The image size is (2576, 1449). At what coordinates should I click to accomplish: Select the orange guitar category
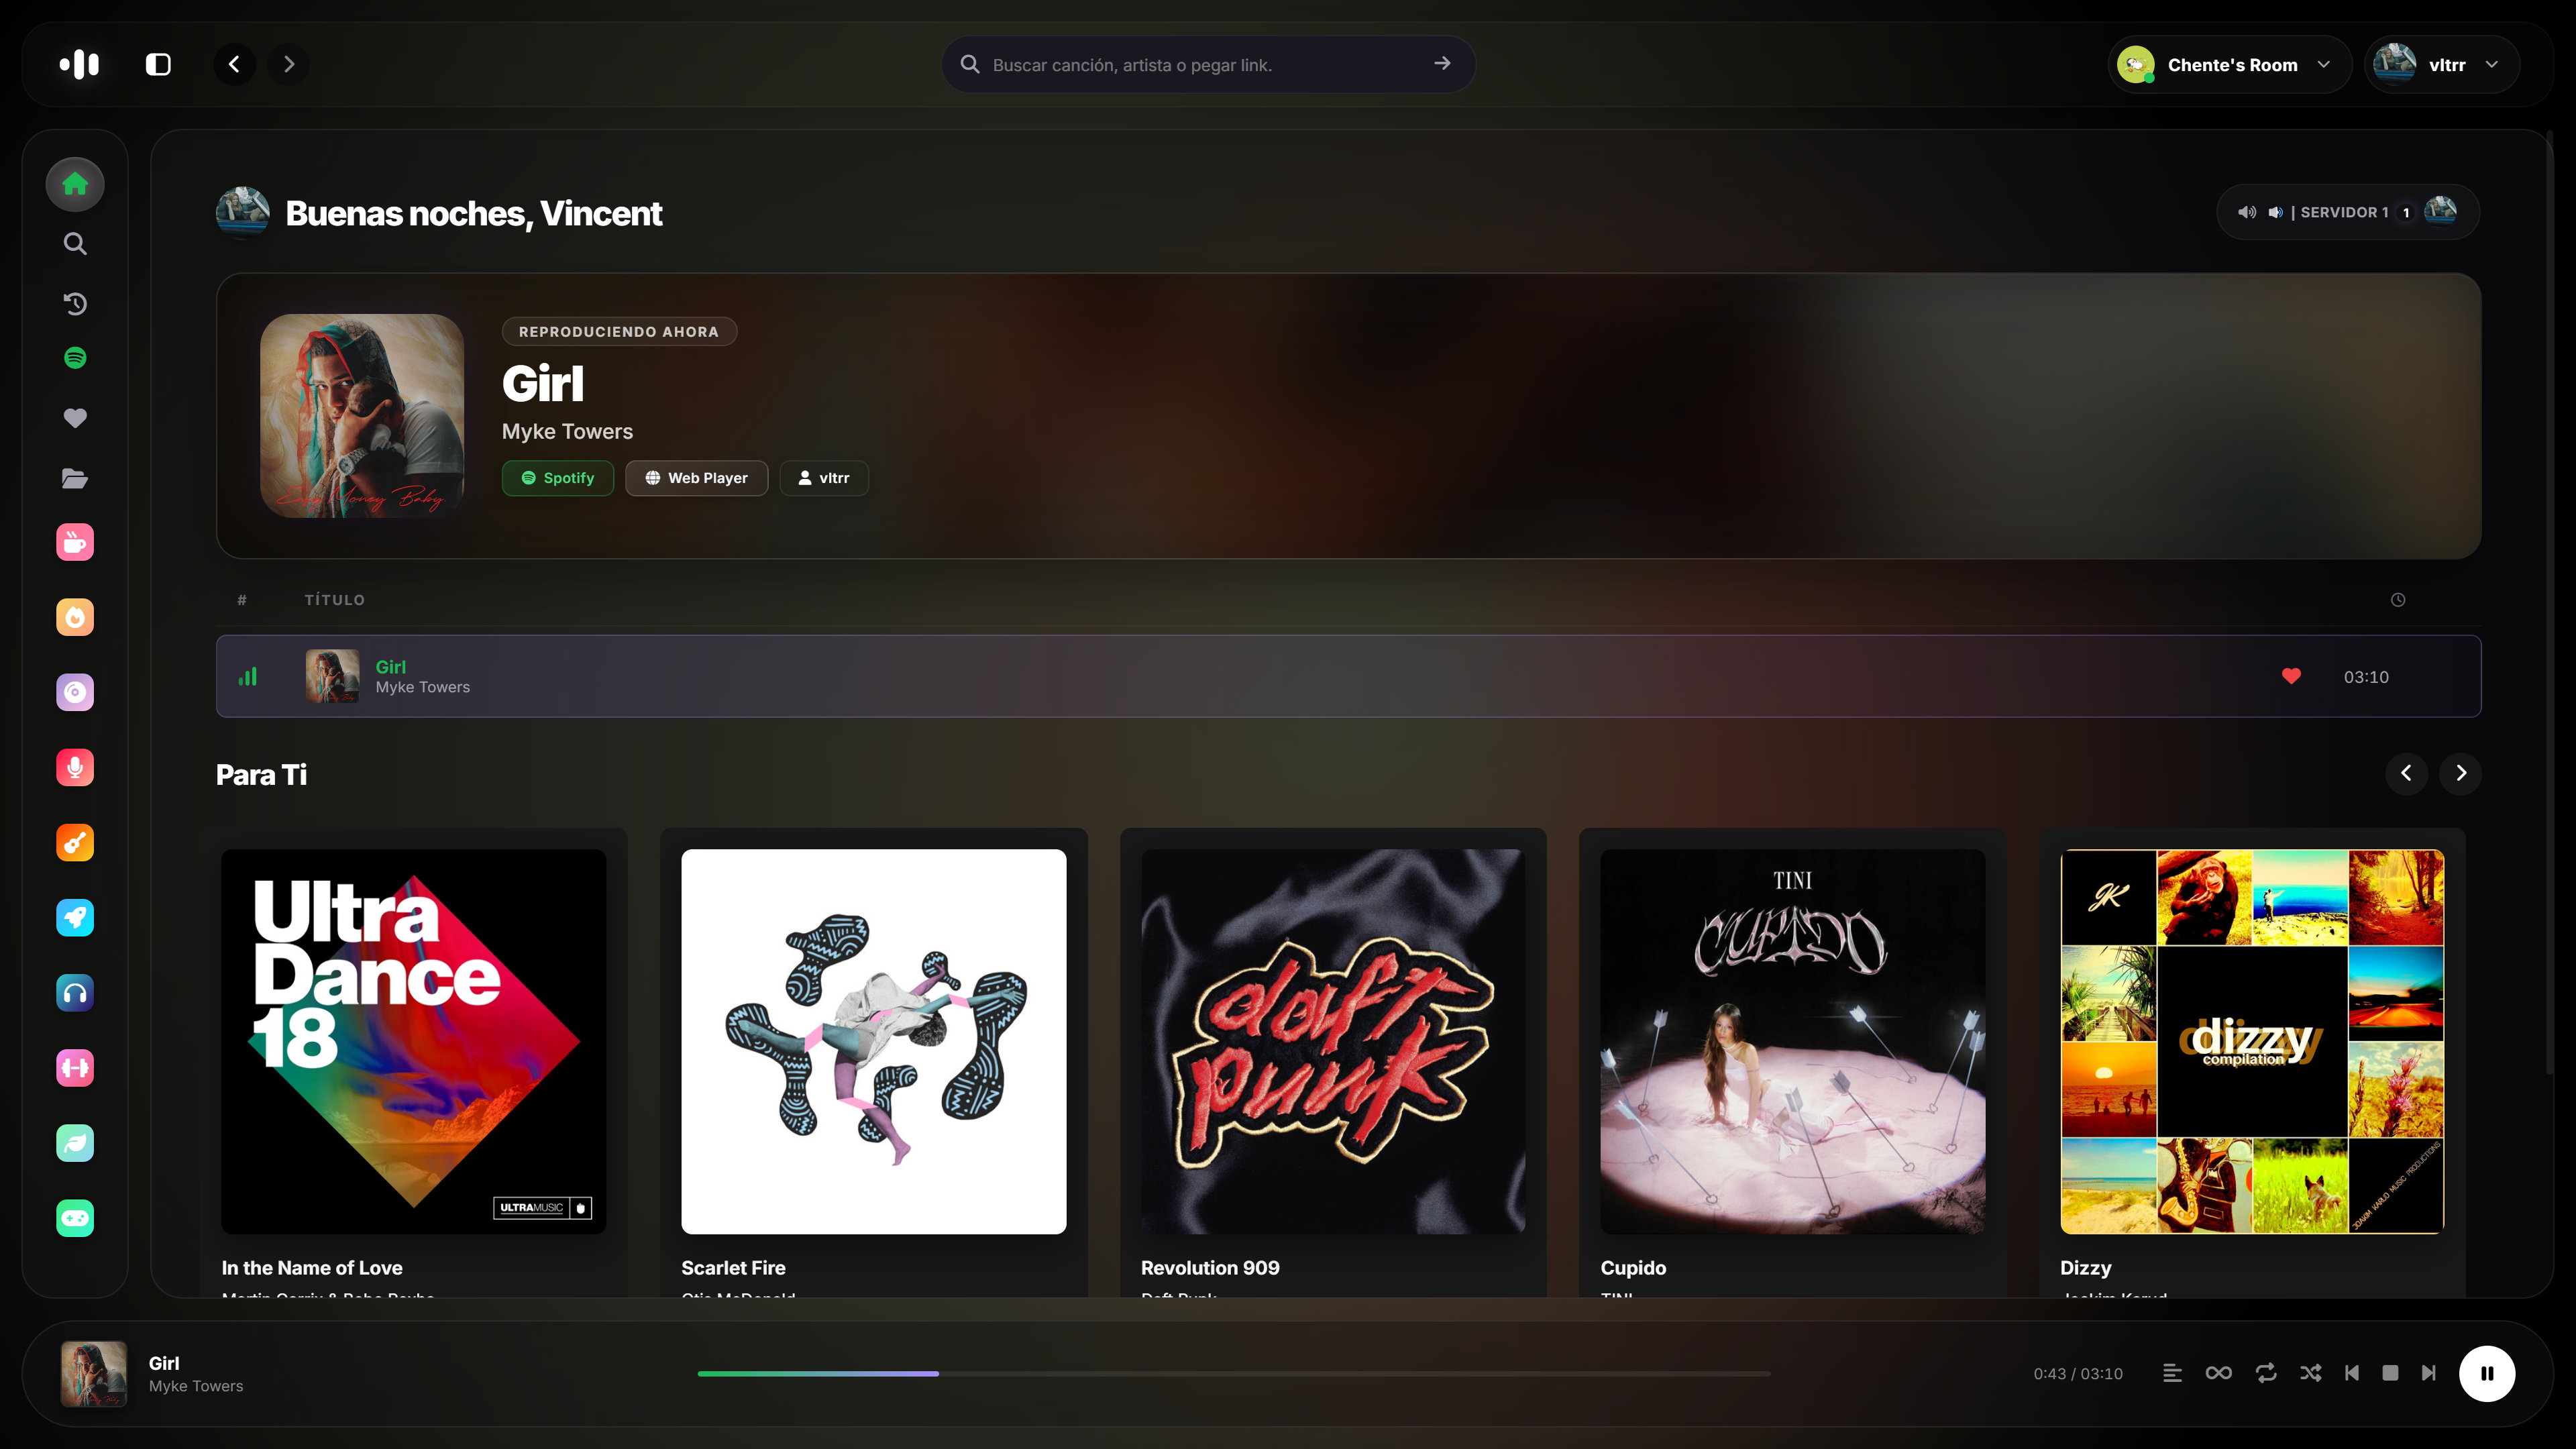(75, 842)
